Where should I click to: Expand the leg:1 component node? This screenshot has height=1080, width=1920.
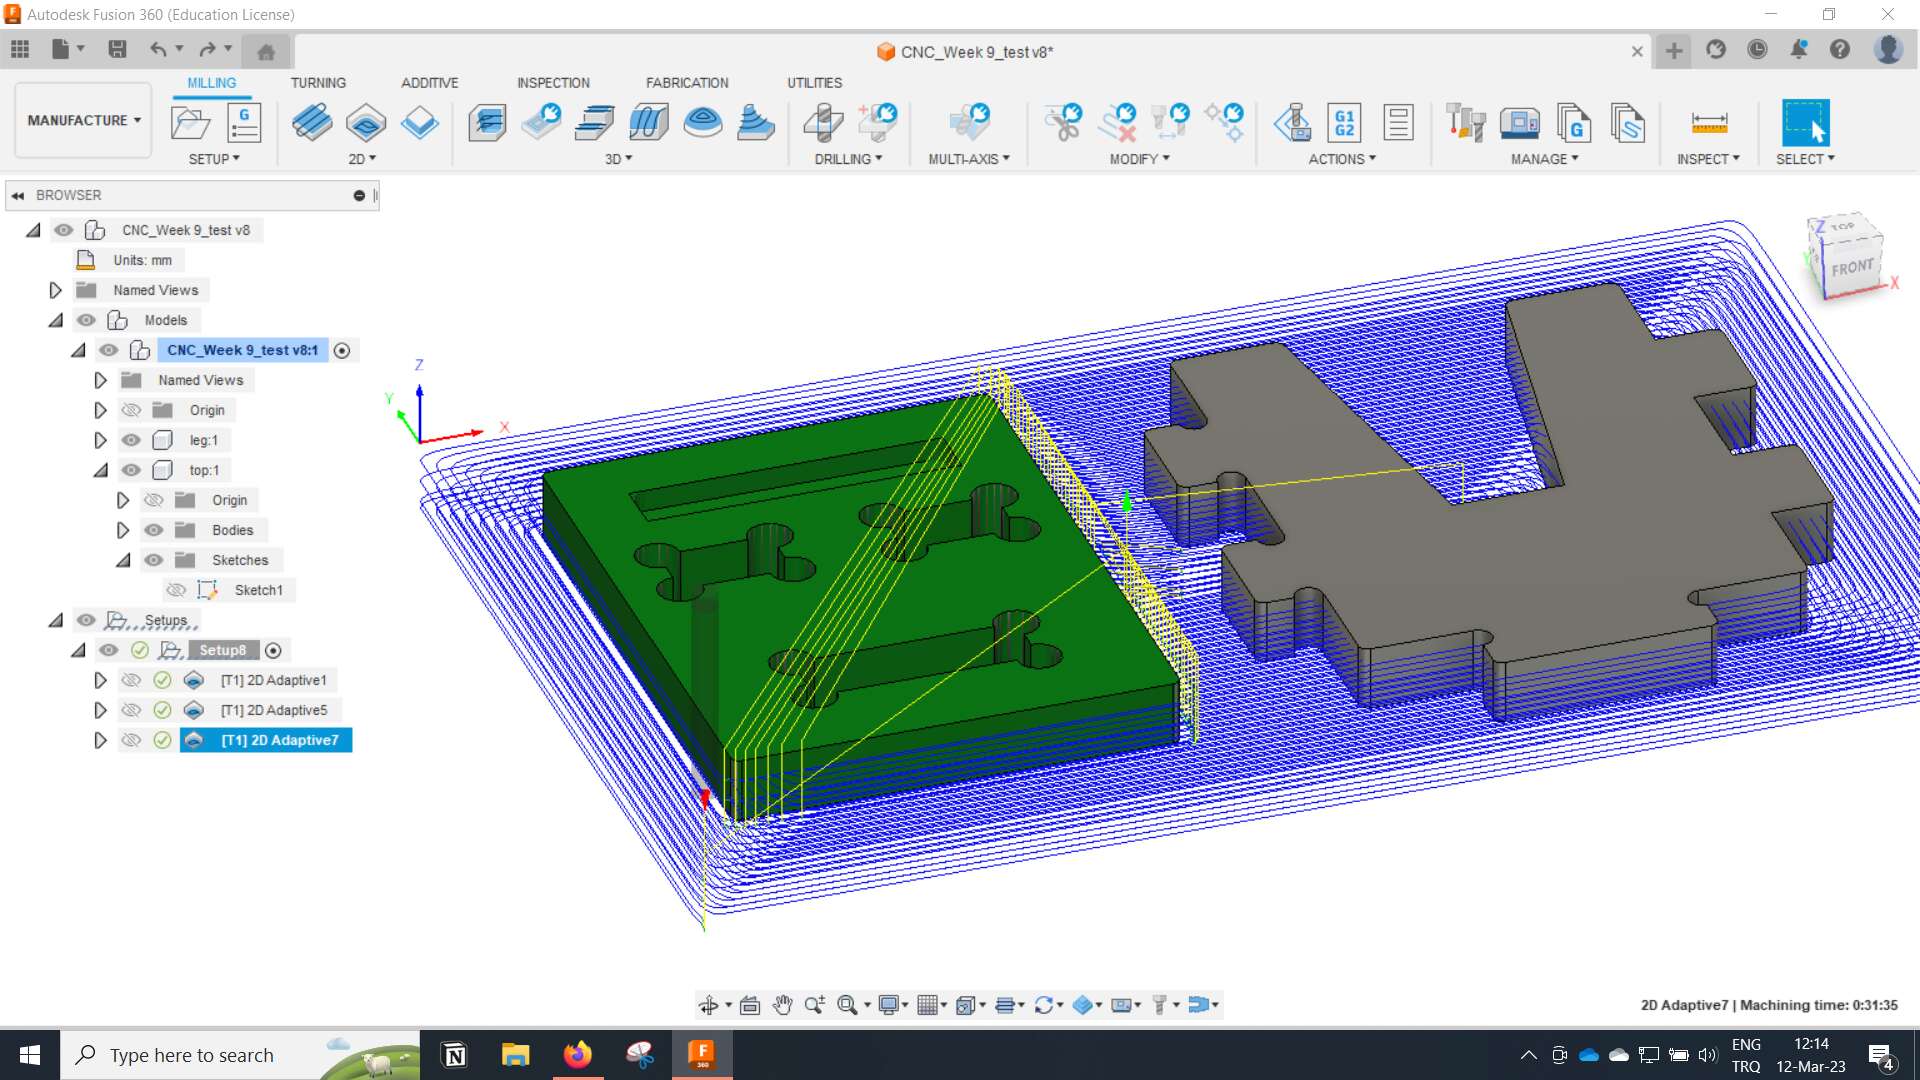(x=100, y=440)
